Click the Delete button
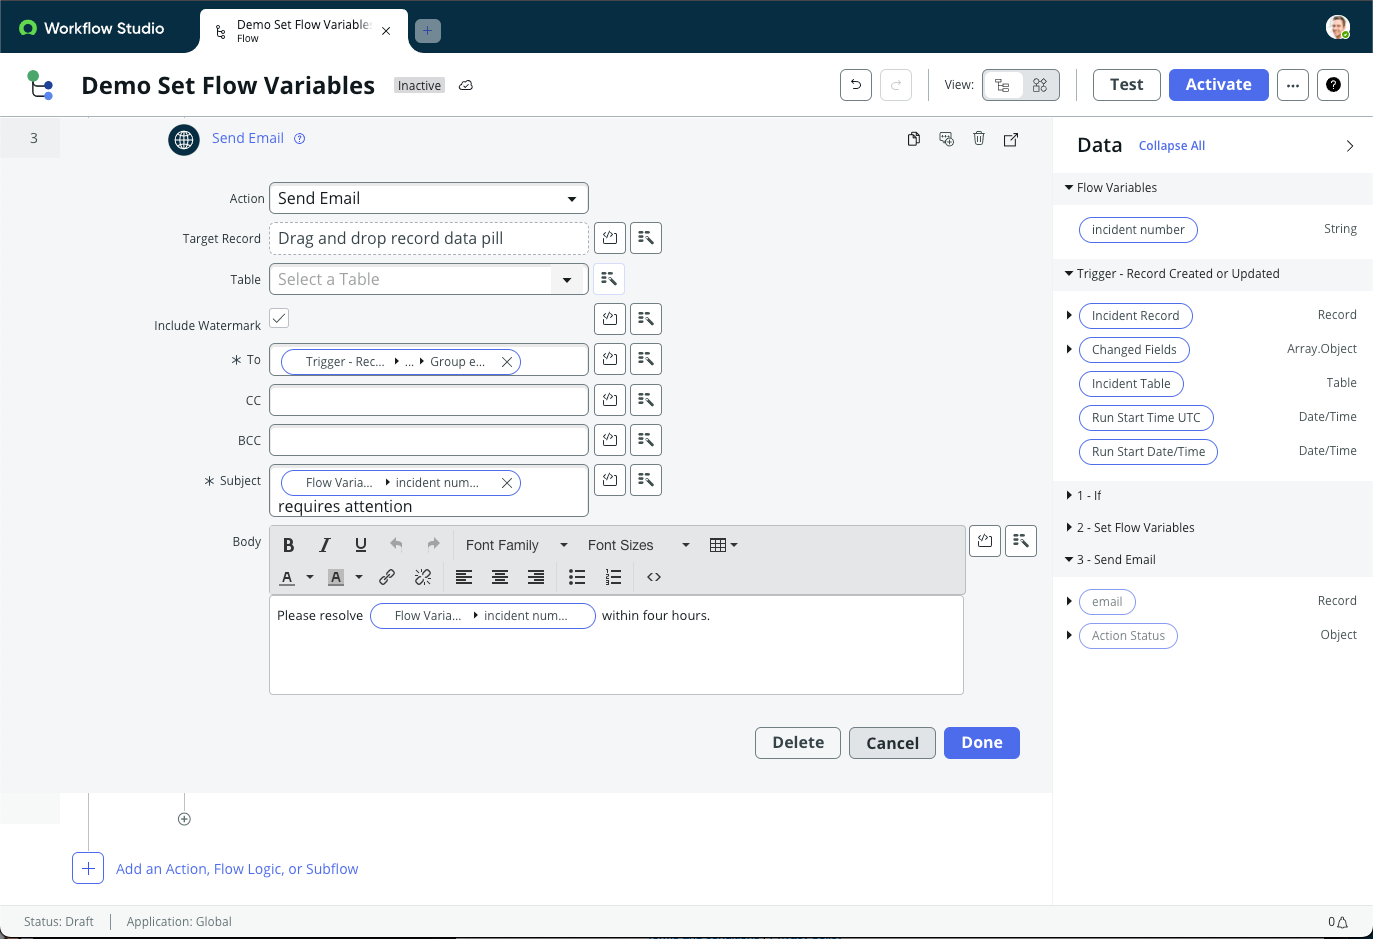The height and width of the screenshot is (939, 1373). click(798, 743)
